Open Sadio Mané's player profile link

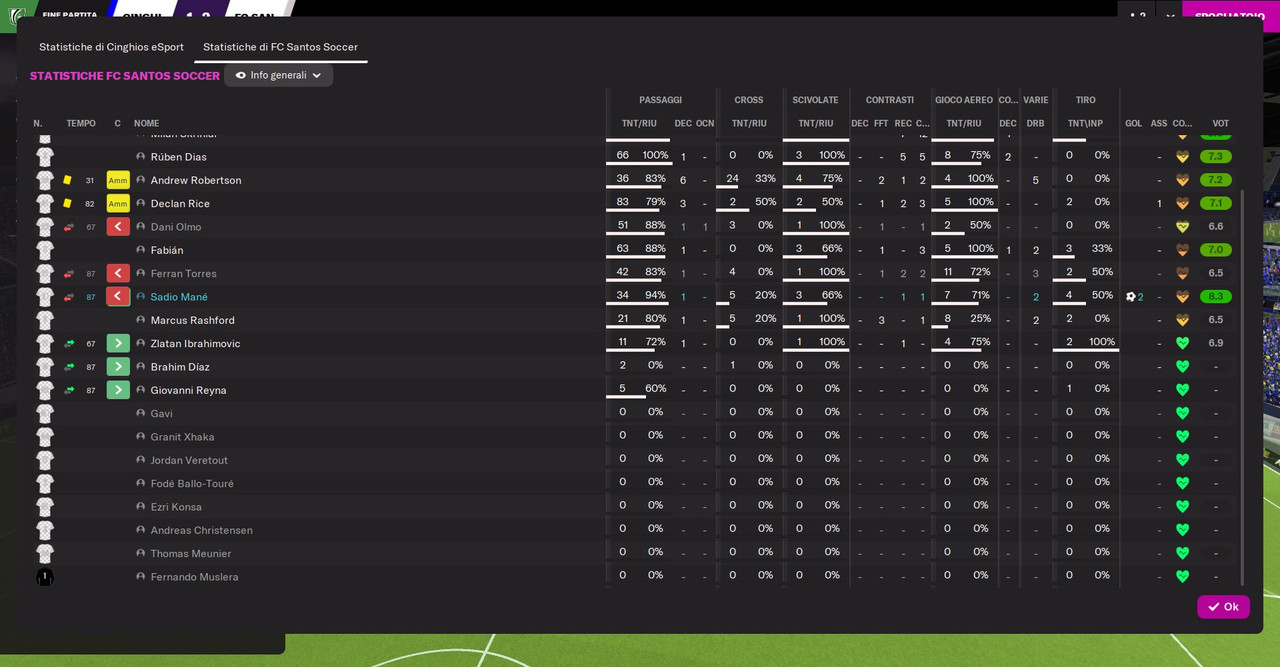[179, 297]
